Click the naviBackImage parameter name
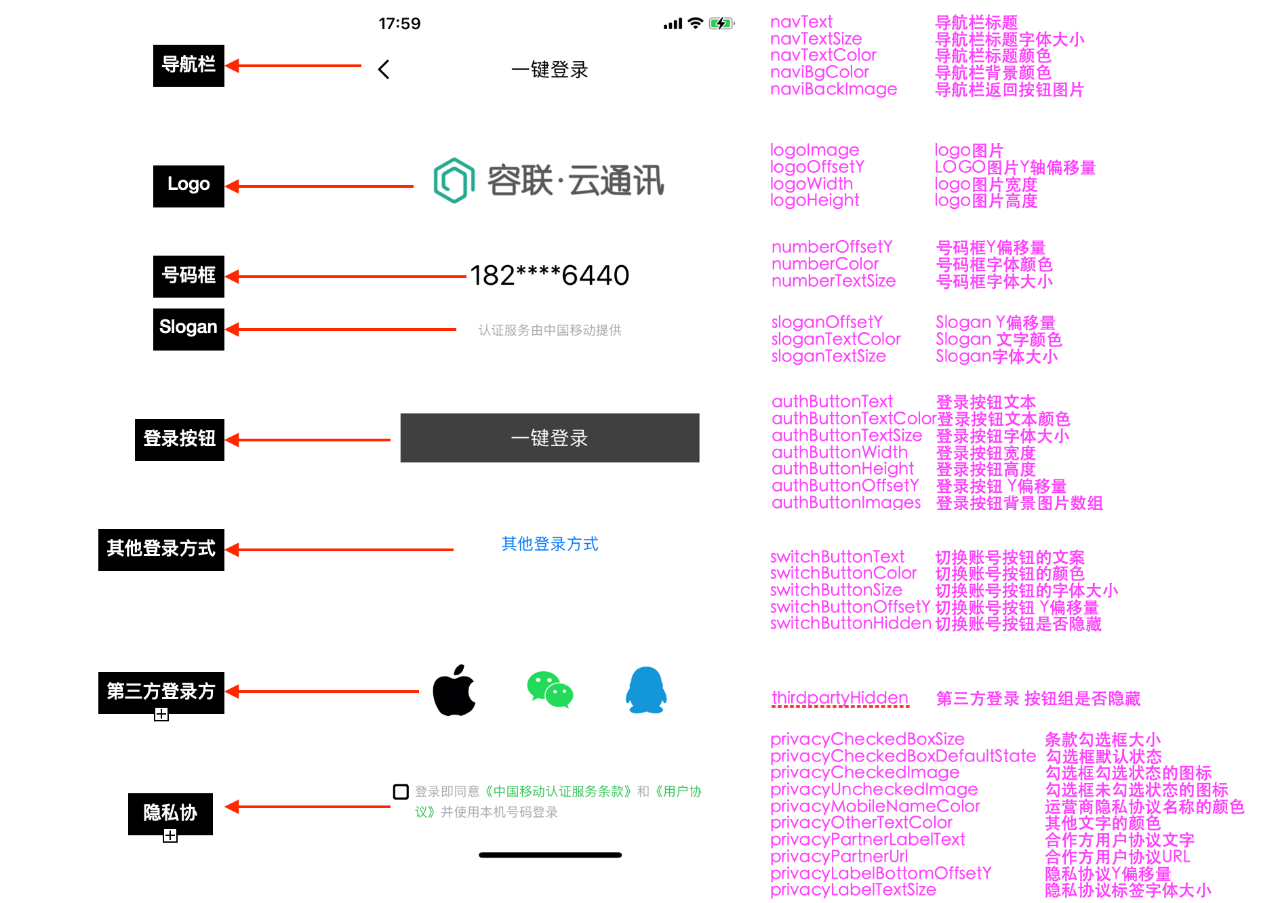The height and width of the screenshot is (903, 1280). [834, 89]
